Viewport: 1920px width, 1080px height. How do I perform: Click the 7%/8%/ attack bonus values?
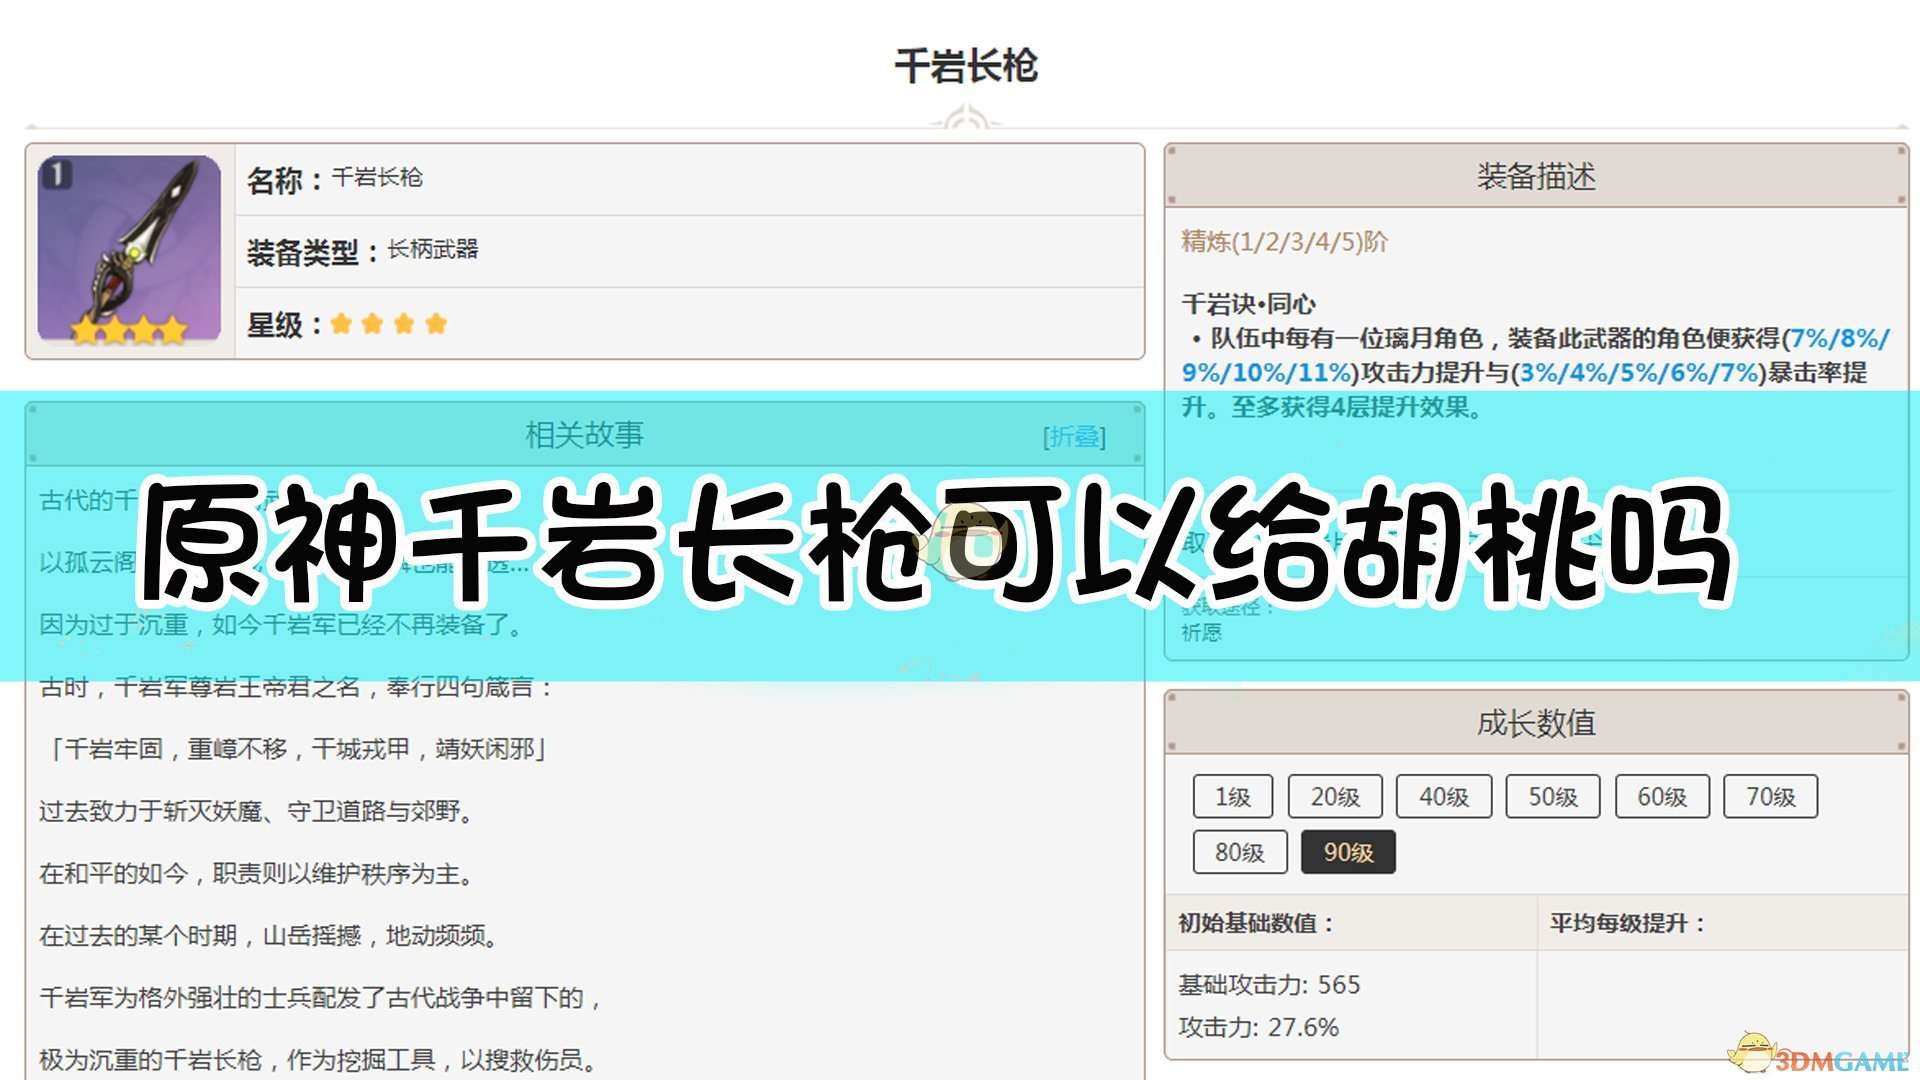1839,338
